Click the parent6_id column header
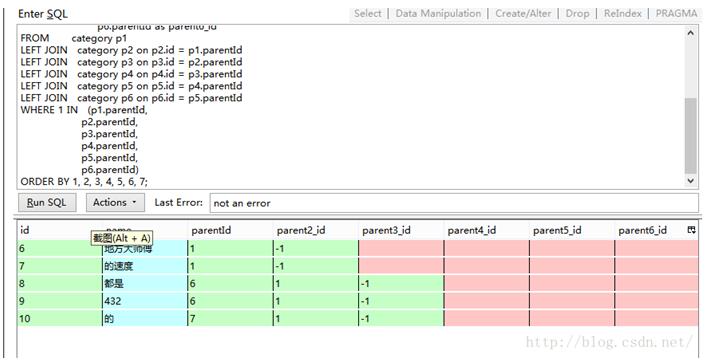 (650, 230)
